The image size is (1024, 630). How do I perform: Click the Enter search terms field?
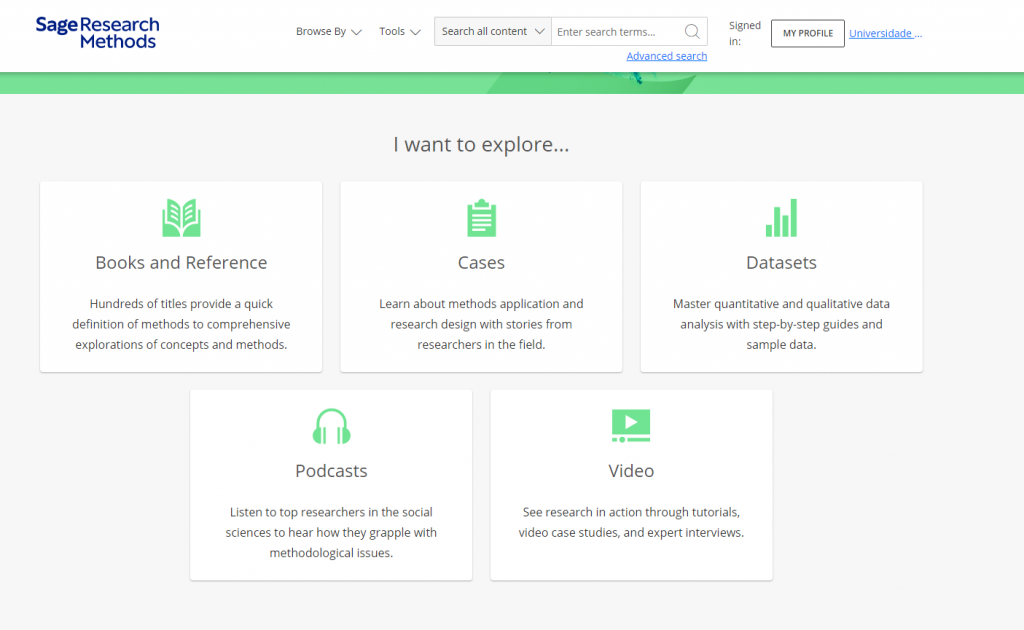616,32
